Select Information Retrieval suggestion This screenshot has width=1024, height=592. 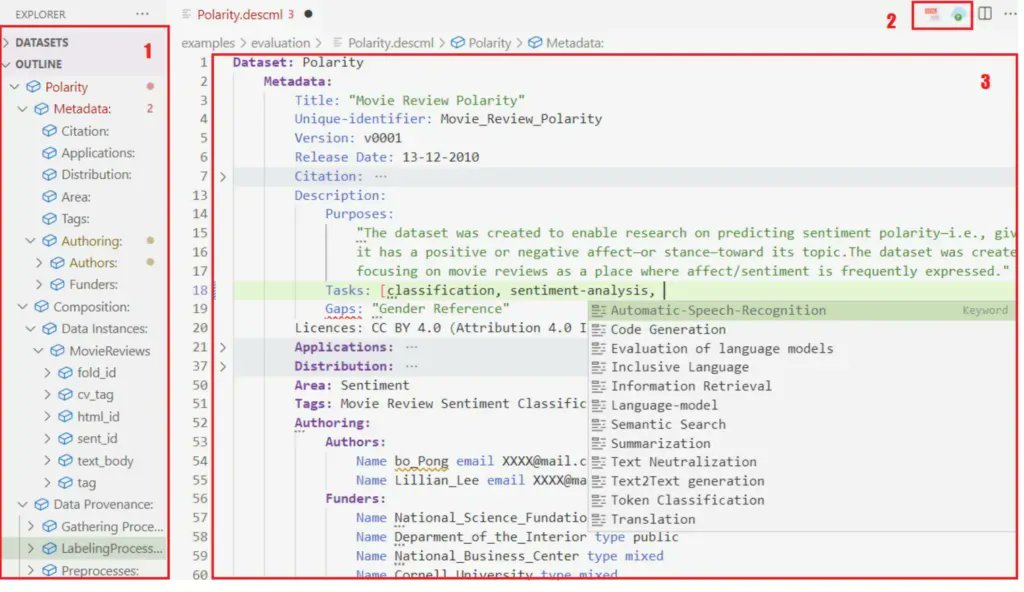pyautogui.click(x=801, y=386)
